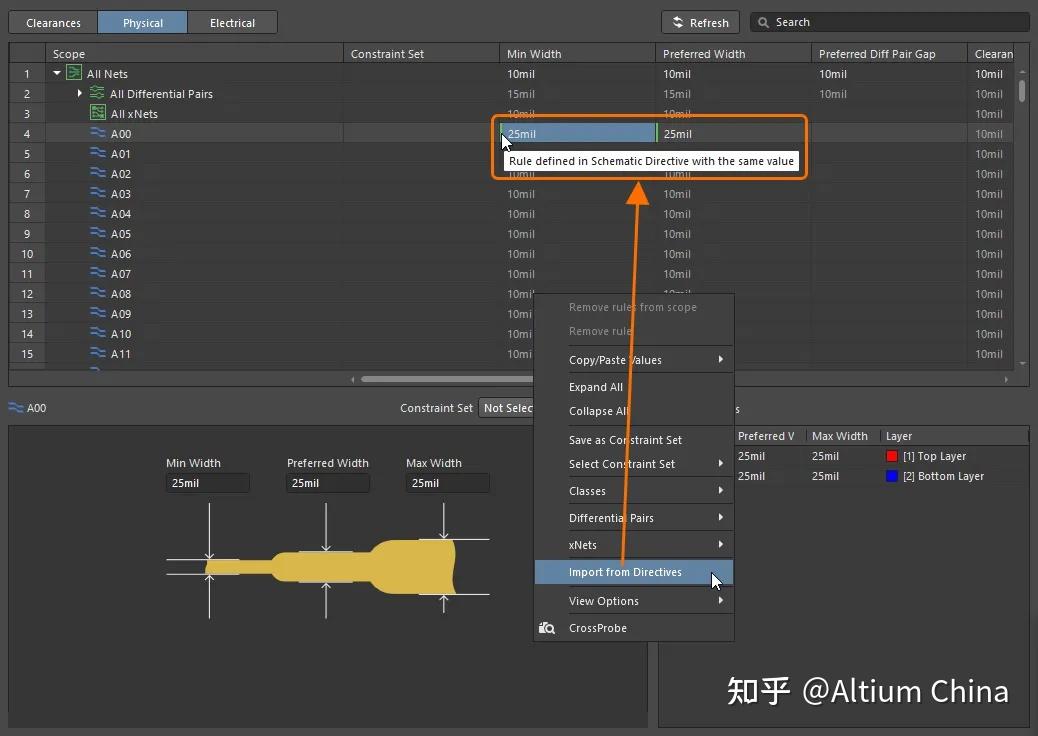Viewport: 1038px width, 736px height.
Task: Click the CrossProbe camera icon
Action: click(x=547, y=627)
